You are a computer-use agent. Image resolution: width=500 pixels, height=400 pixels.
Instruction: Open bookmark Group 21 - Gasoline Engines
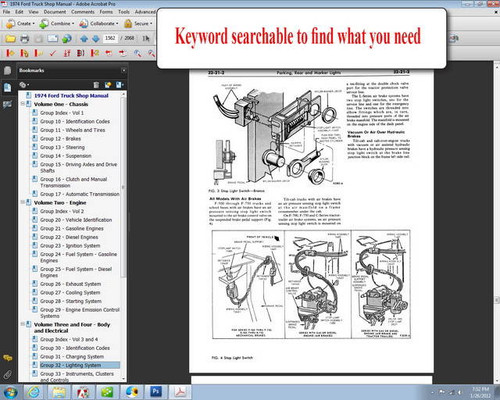point(72,229)
